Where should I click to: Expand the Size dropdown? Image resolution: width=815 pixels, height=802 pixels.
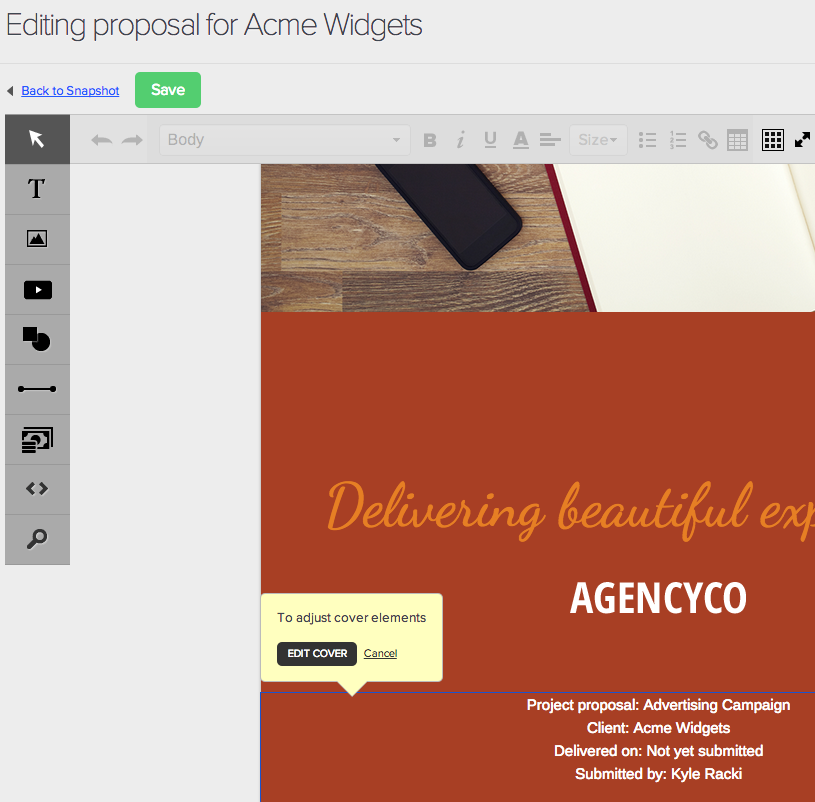(x=598, y=140)
